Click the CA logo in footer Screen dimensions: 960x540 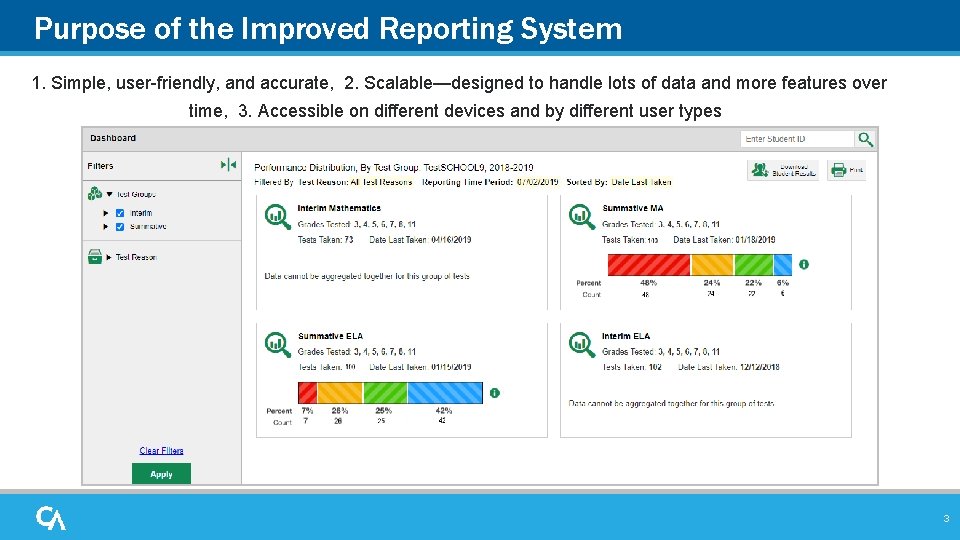pyautogui.click(x=51, y=518)
